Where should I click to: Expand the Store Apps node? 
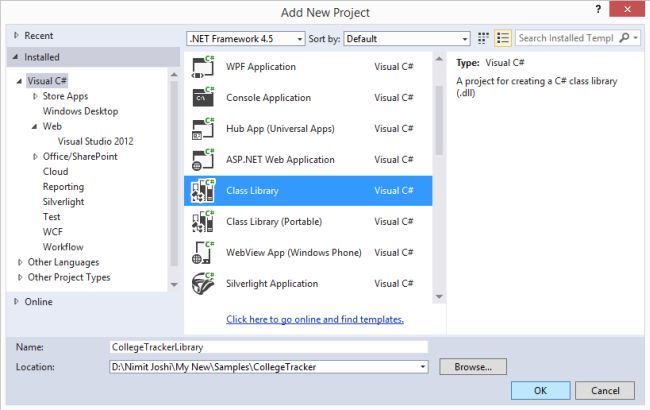[x=35, y=96]
